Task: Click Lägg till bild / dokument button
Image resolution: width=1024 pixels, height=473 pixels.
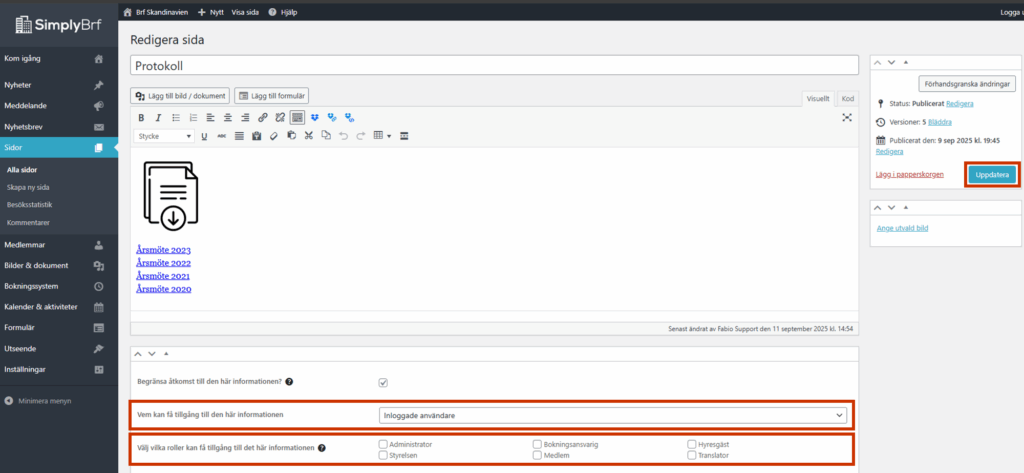Action: pos(181,96)
